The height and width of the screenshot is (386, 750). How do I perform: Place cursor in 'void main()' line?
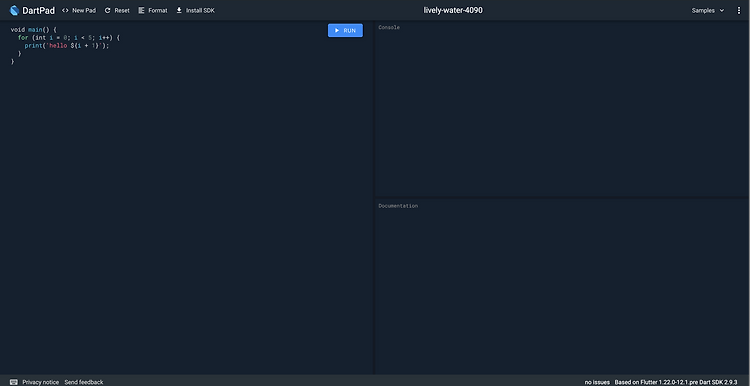33,30
